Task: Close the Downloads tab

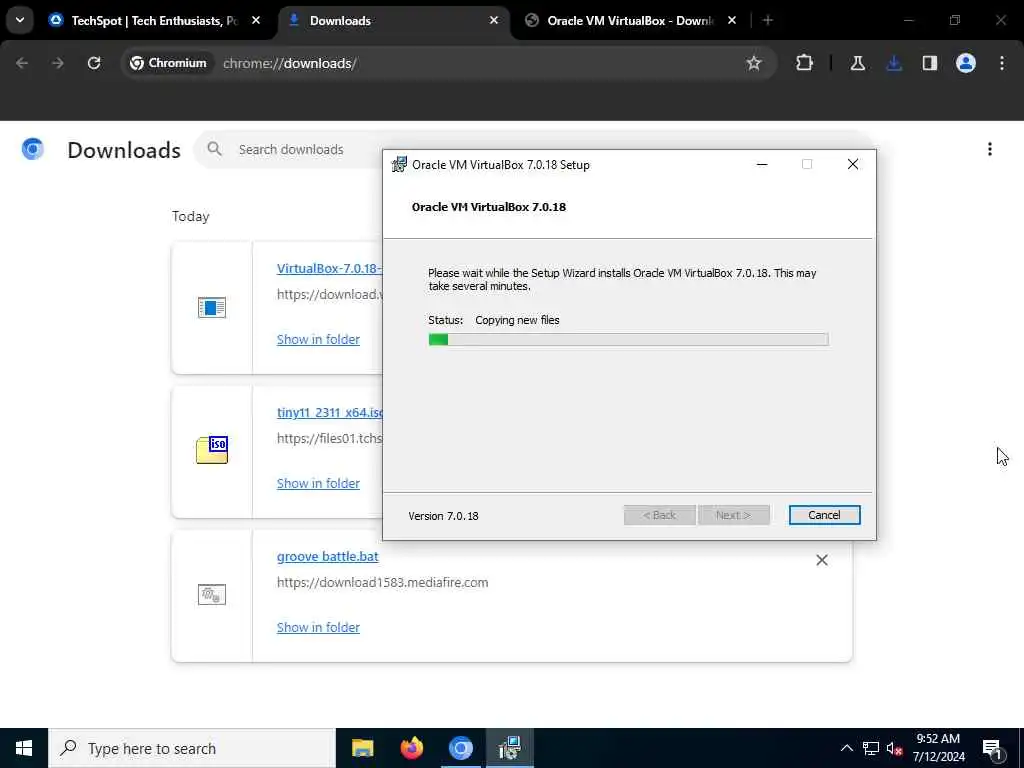Action: point(494,21)
